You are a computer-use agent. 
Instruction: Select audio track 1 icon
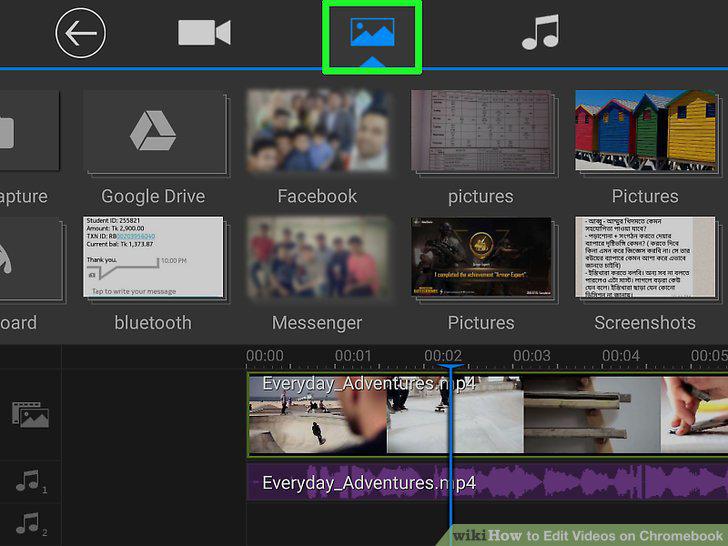[x=31, y=481]
